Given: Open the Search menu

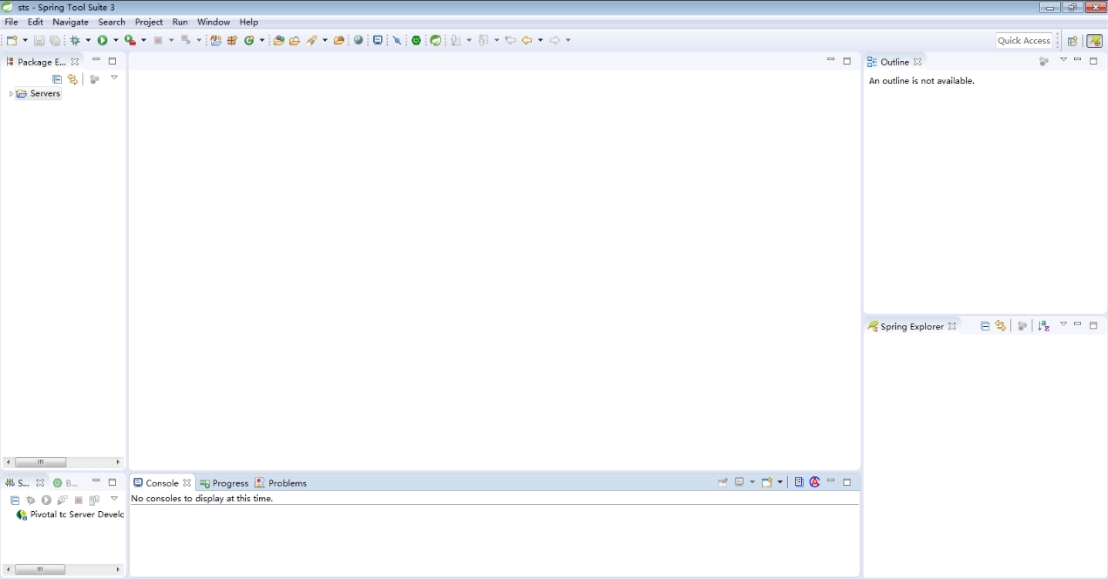Looking at the screenshot, I should (x=112, y=22).
